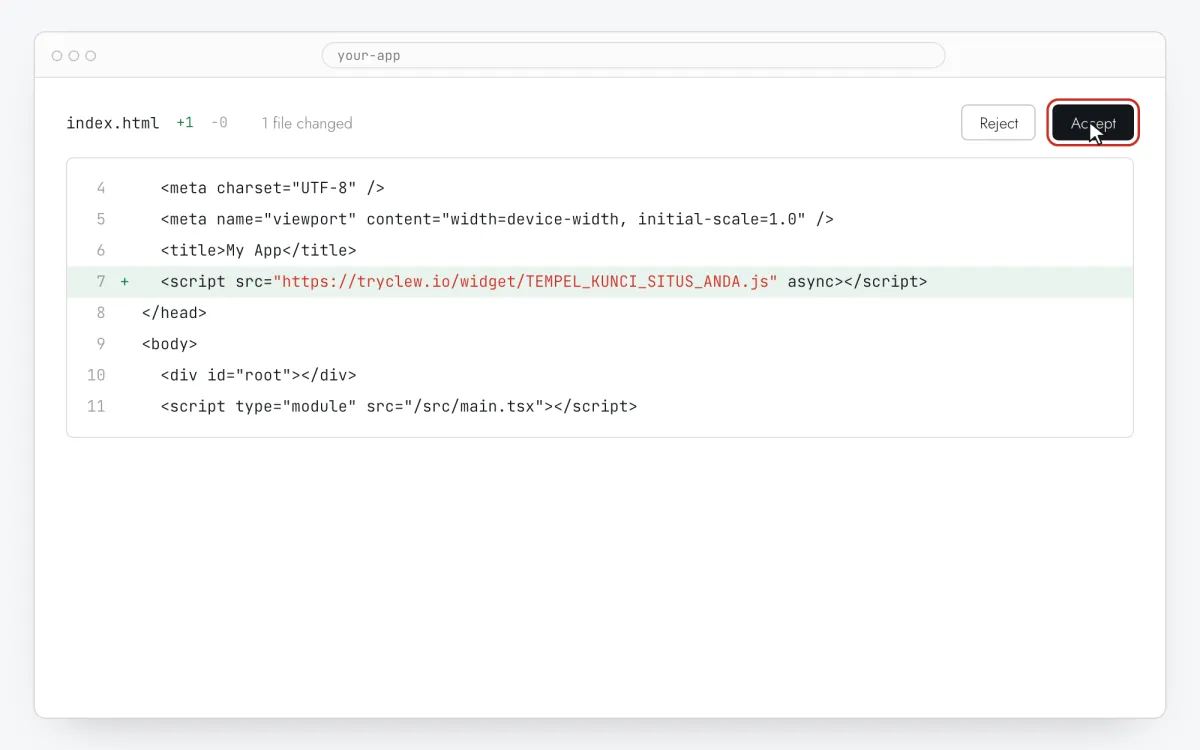Click the -0 deletions count

coord(219,123)
